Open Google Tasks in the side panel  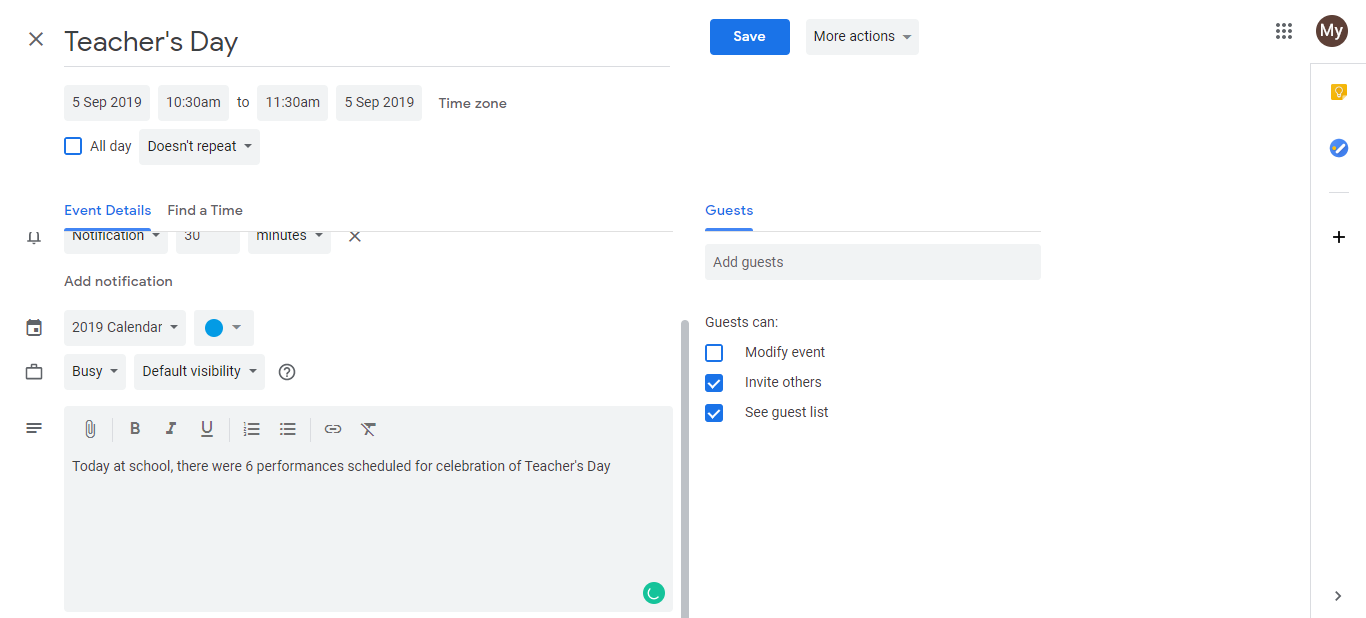[x=1339, y=148]
